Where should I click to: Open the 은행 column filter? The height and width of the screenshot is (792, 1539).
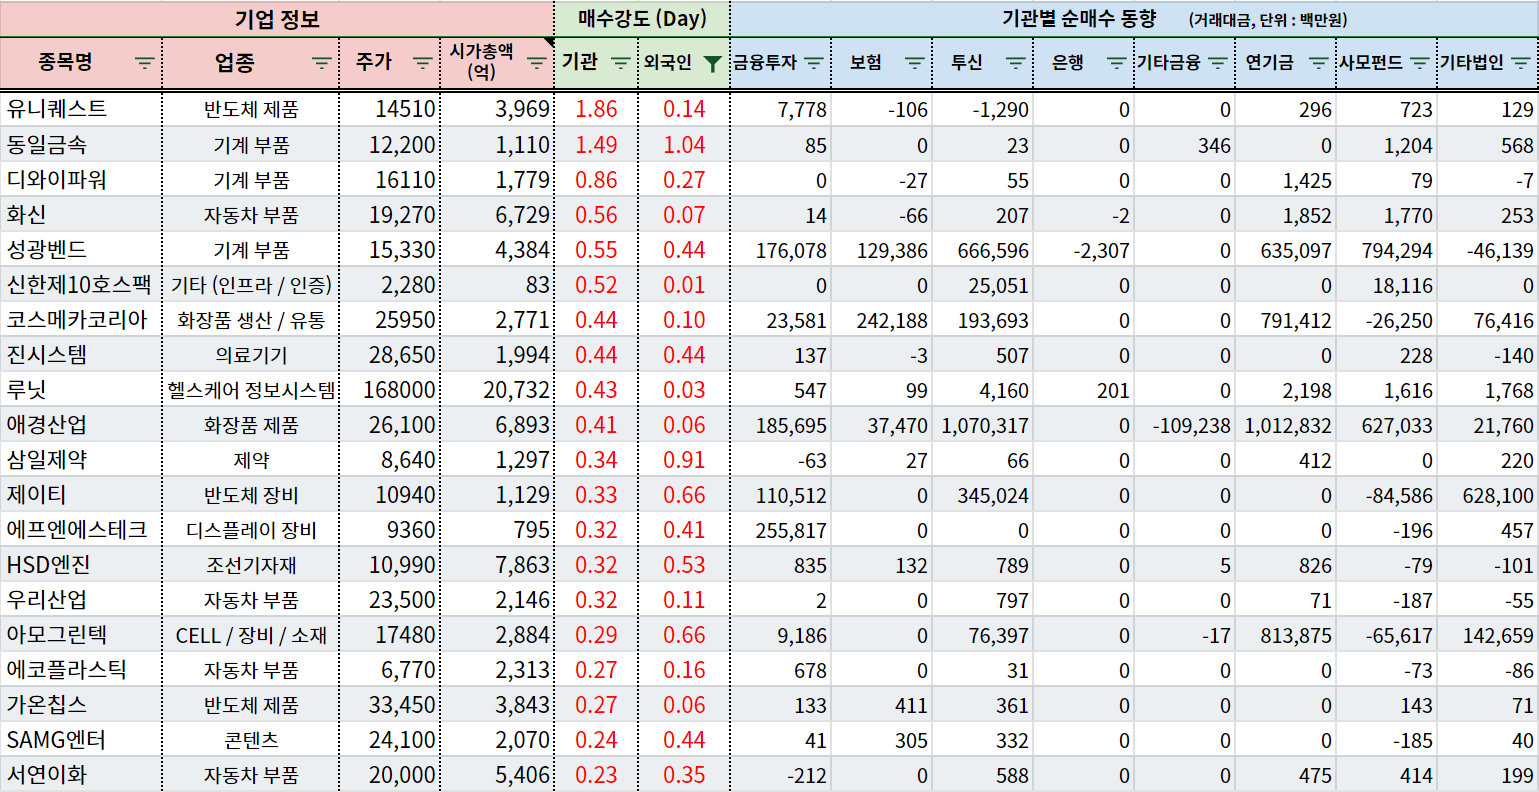pos(1117,63)
